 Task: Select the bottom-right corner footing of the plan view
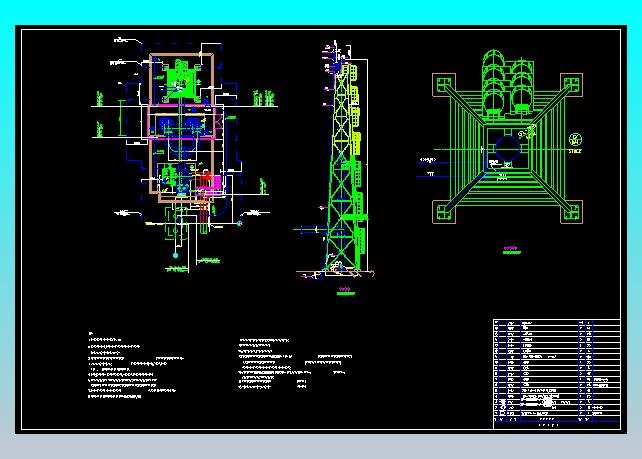(572, 212)
